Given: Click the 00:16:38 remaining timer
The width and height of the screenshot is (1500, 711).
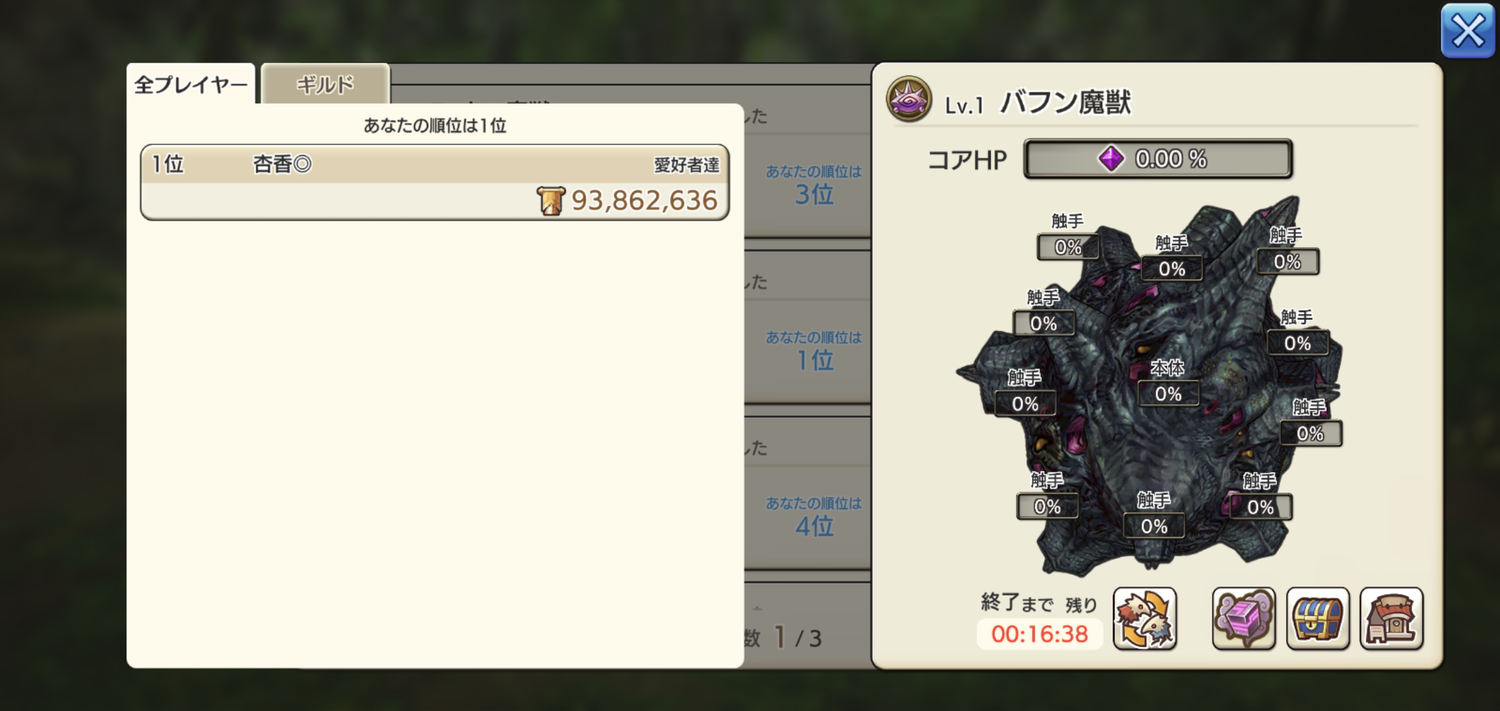Looking at the screenshot, I should (x=1040, y=634).
